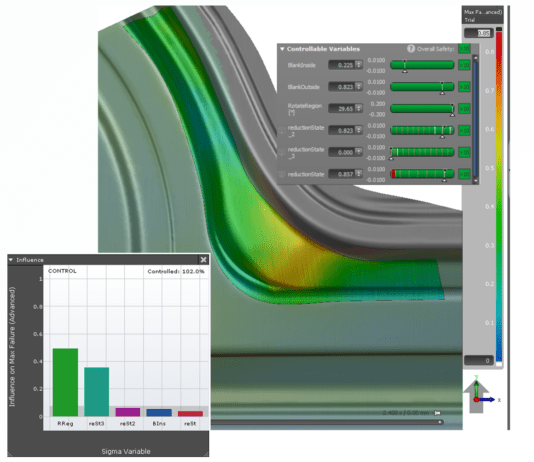Screen dimensions: 534x462
Task: Click the icon left of reductionState_3
Action: coord(282,152)
